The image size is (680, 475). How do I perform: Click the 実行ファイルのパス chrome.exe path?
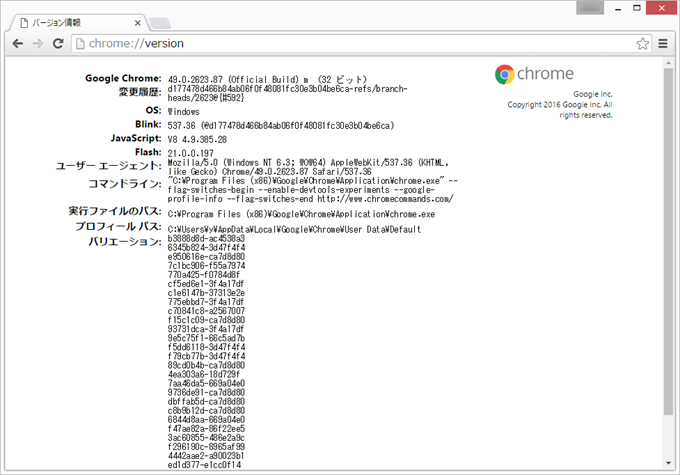301,214
